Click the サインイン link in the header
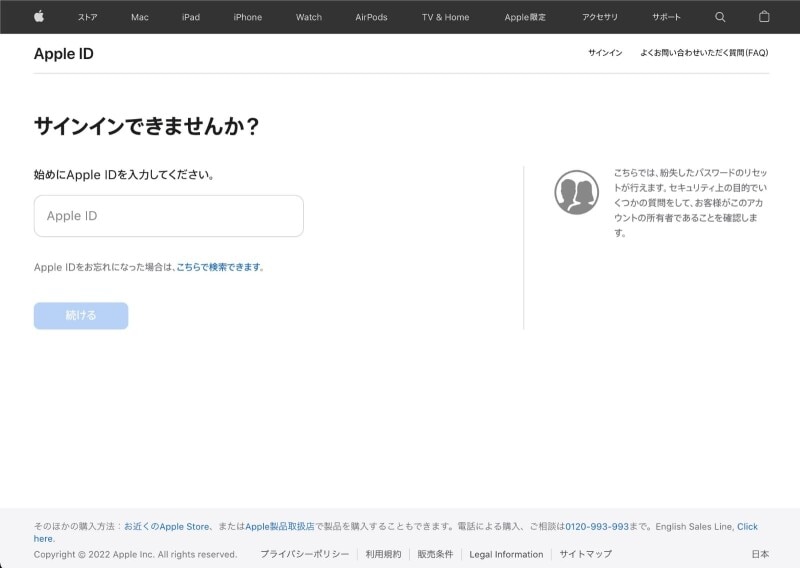This screenshot has height=568, width=800. click(x=605, y=53)
